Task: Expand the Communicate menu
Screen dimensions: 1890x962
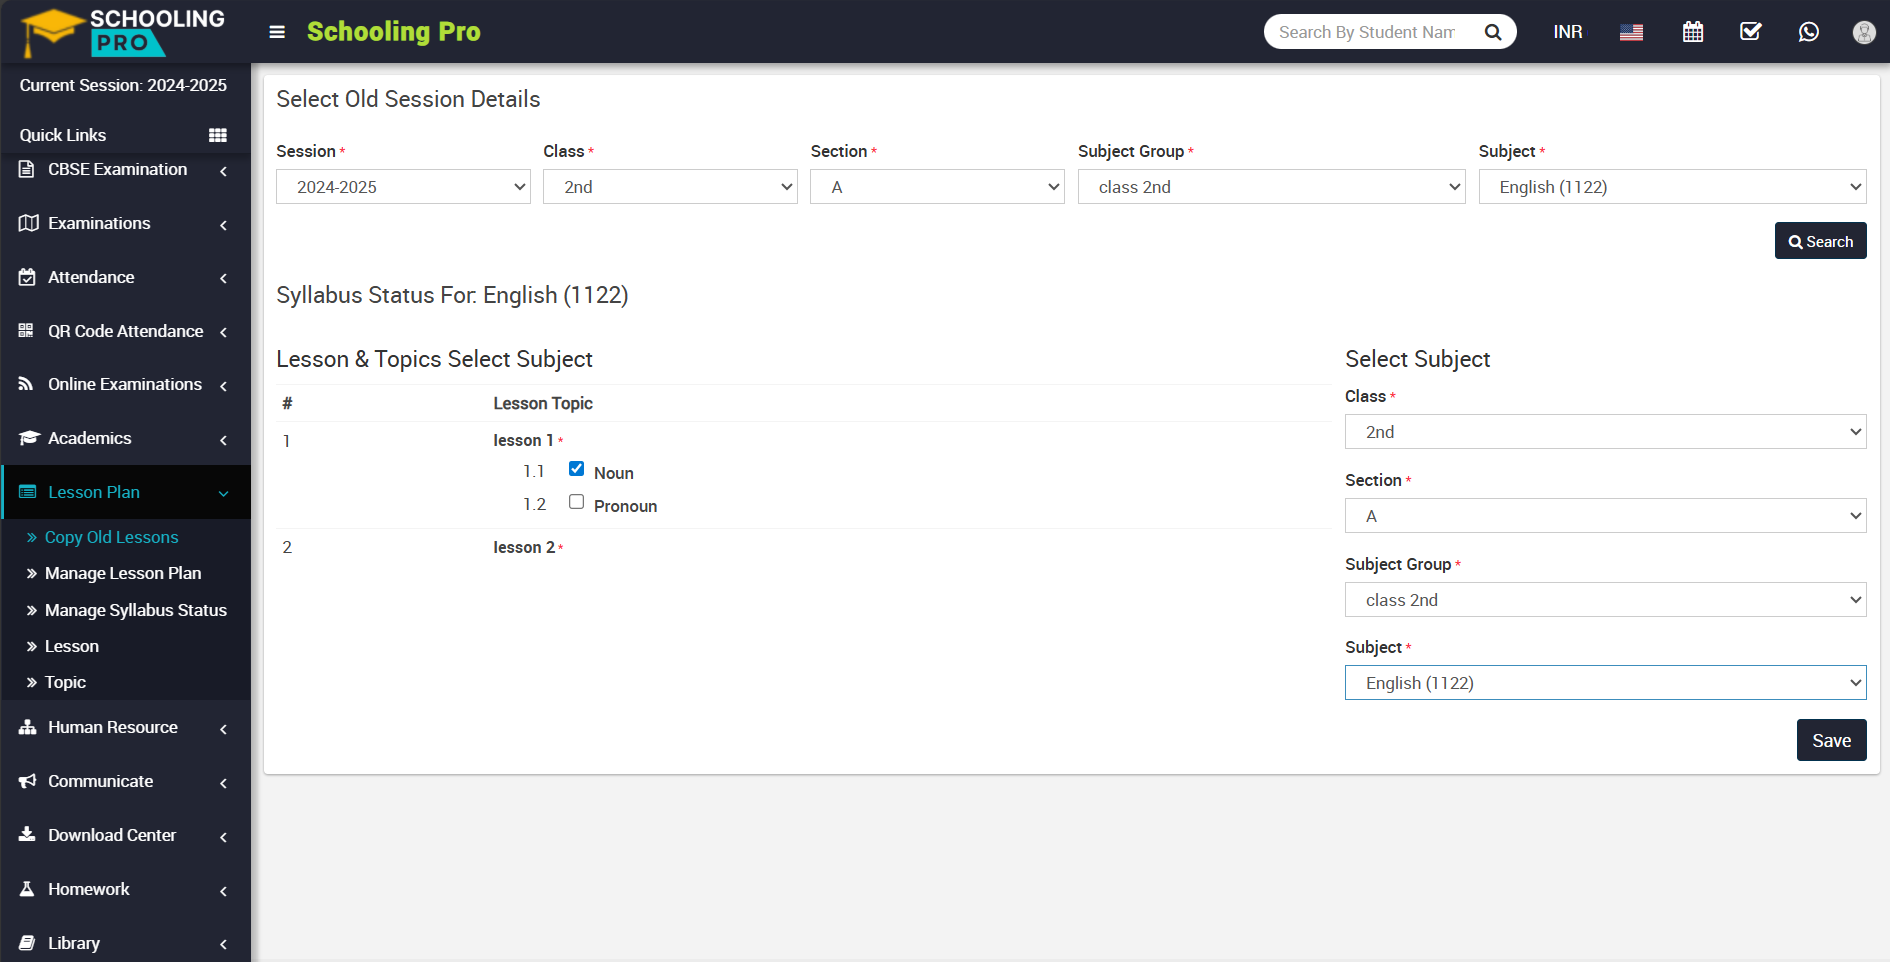Action: [x=223, y=783]
